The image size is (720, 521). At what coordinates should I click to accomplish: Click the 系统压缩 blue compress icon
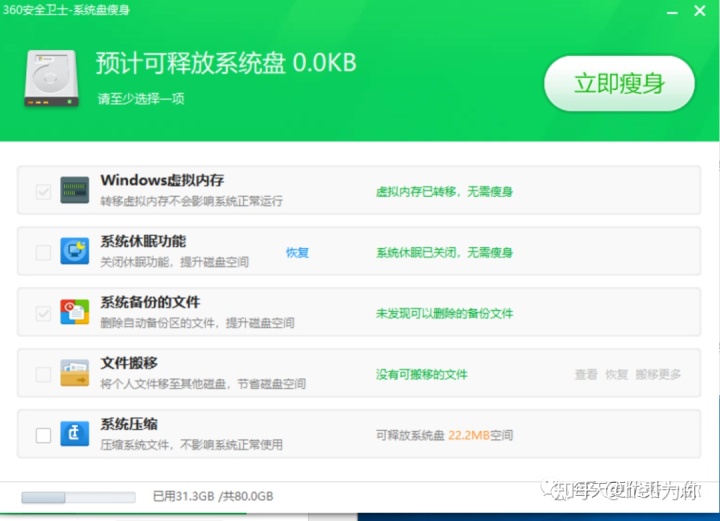pos(74,433)
